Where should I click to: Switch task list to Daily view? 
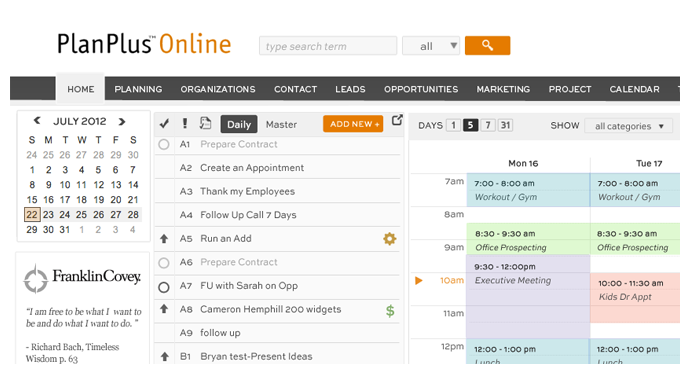(239, 124)
